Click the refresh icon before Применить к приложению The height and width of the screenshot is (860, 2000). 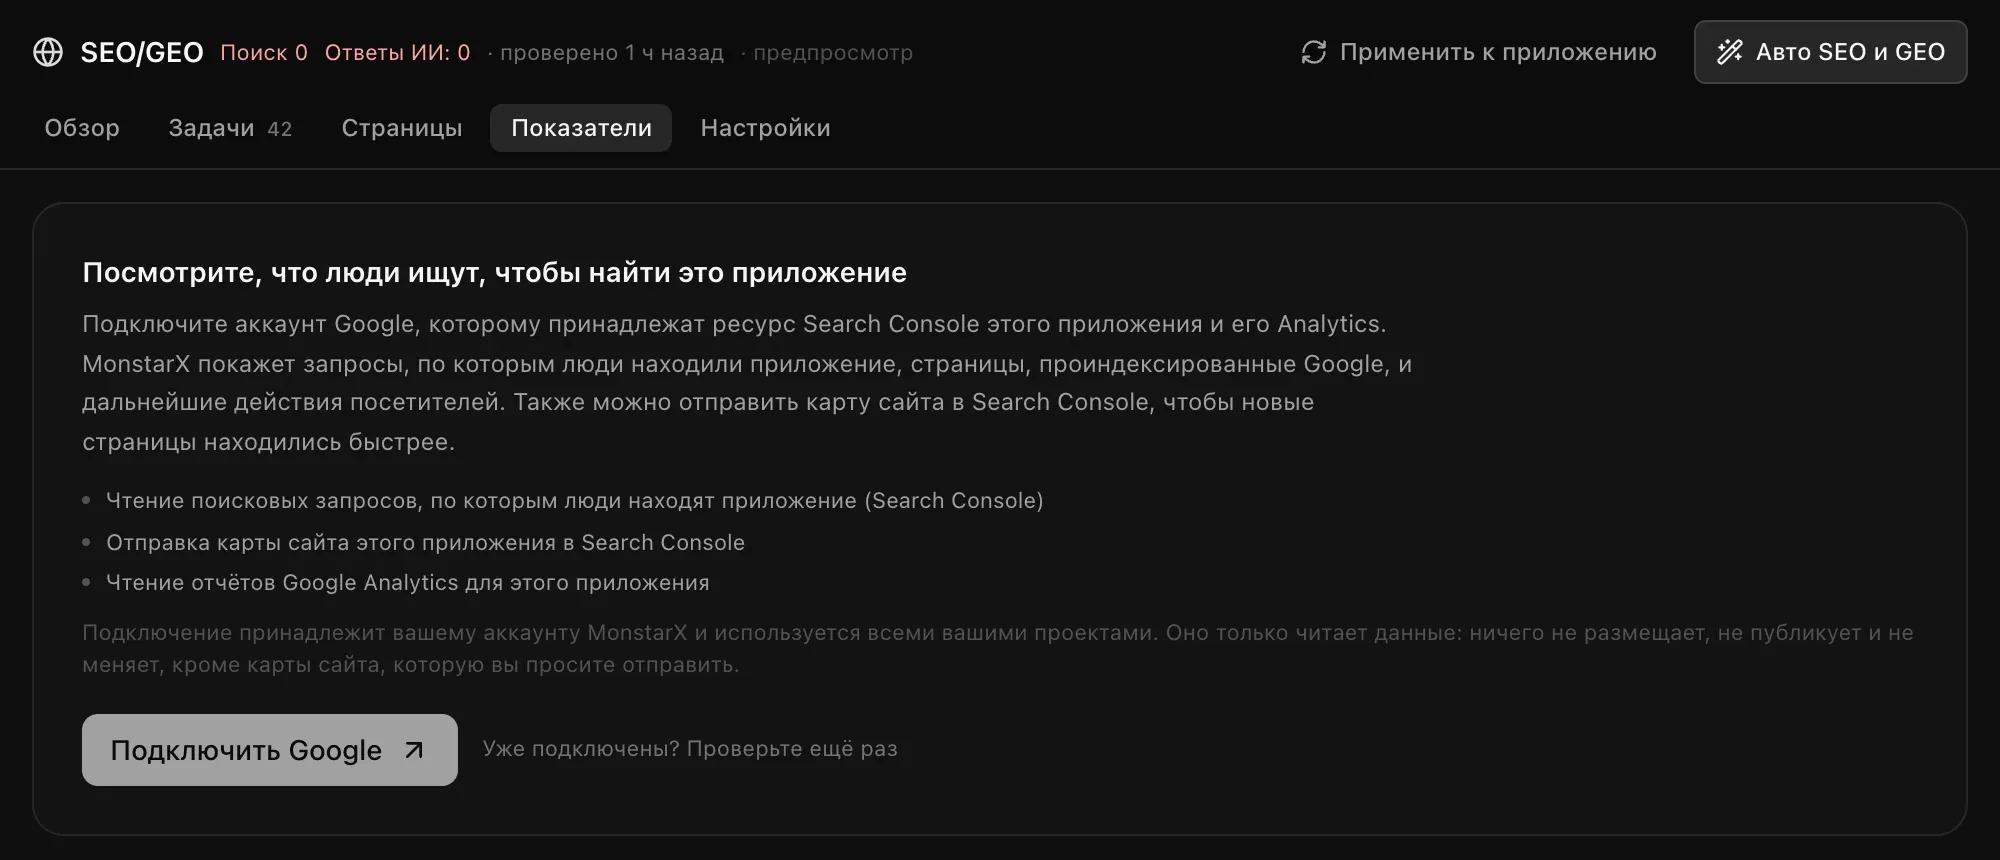pos(1313,52)
